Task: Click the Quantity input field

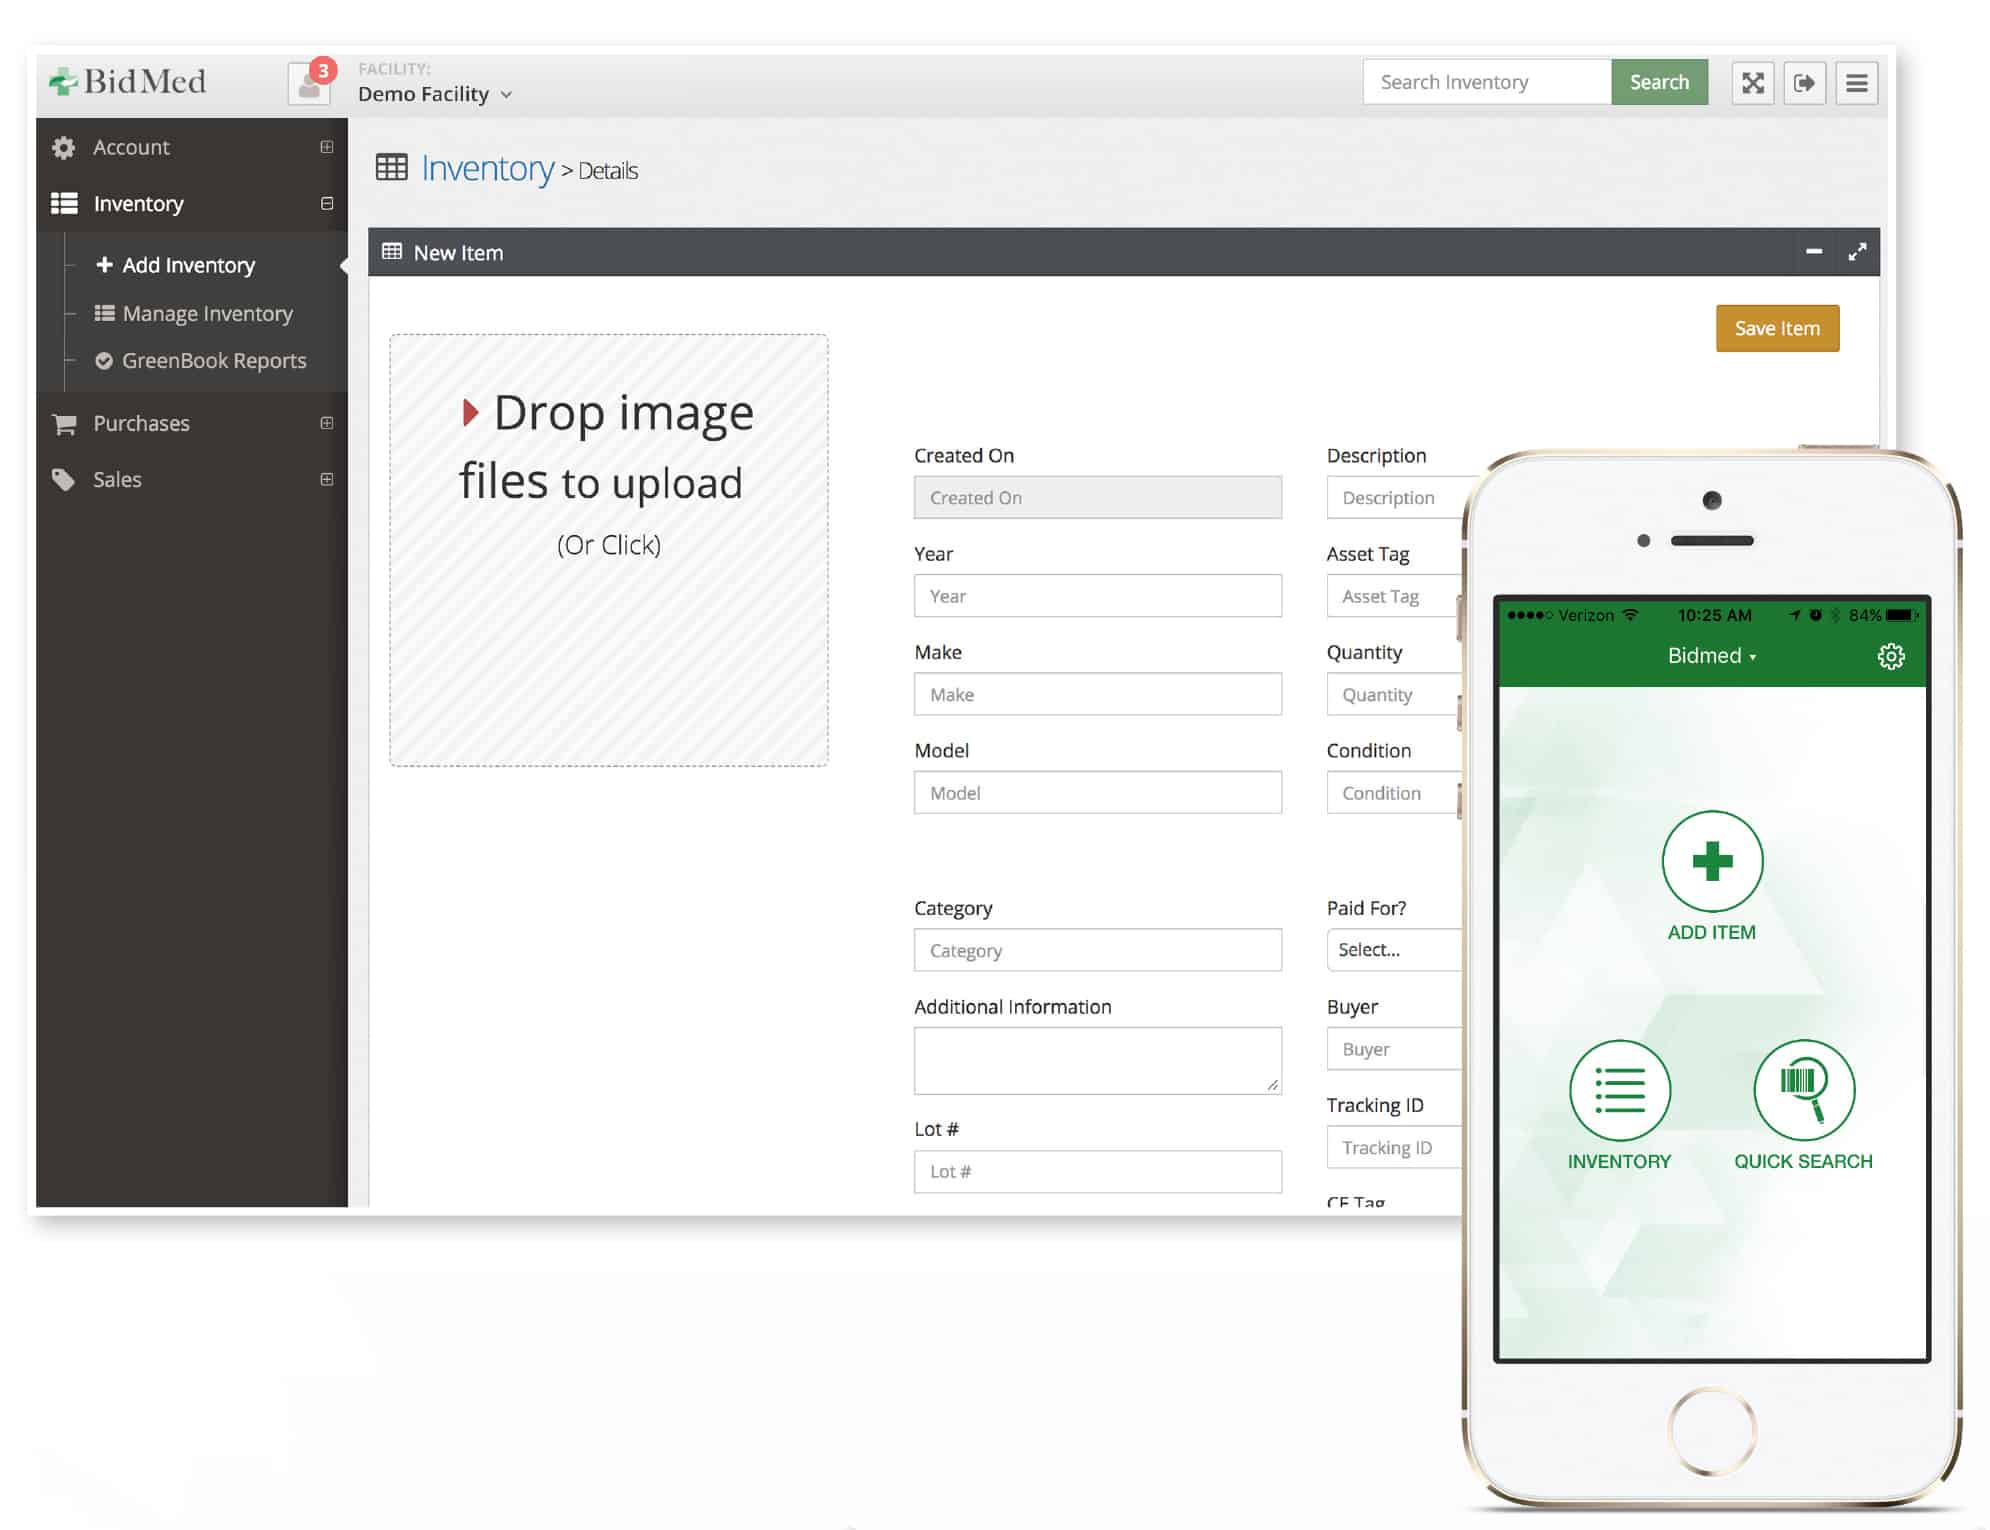Action: point(1394,694)
